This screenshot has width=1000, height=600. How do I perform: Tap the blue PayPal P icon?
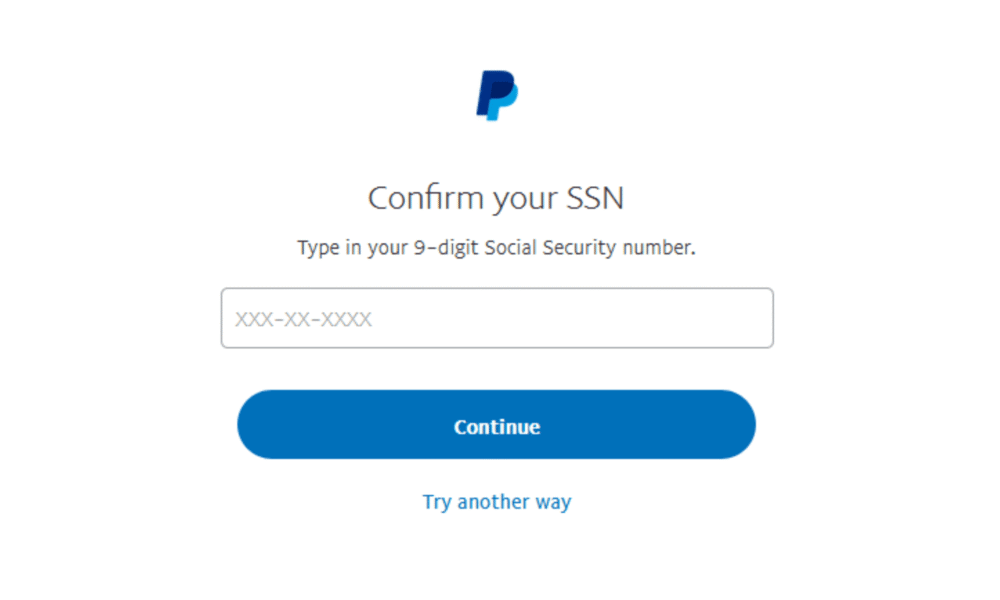click(497, 96)
